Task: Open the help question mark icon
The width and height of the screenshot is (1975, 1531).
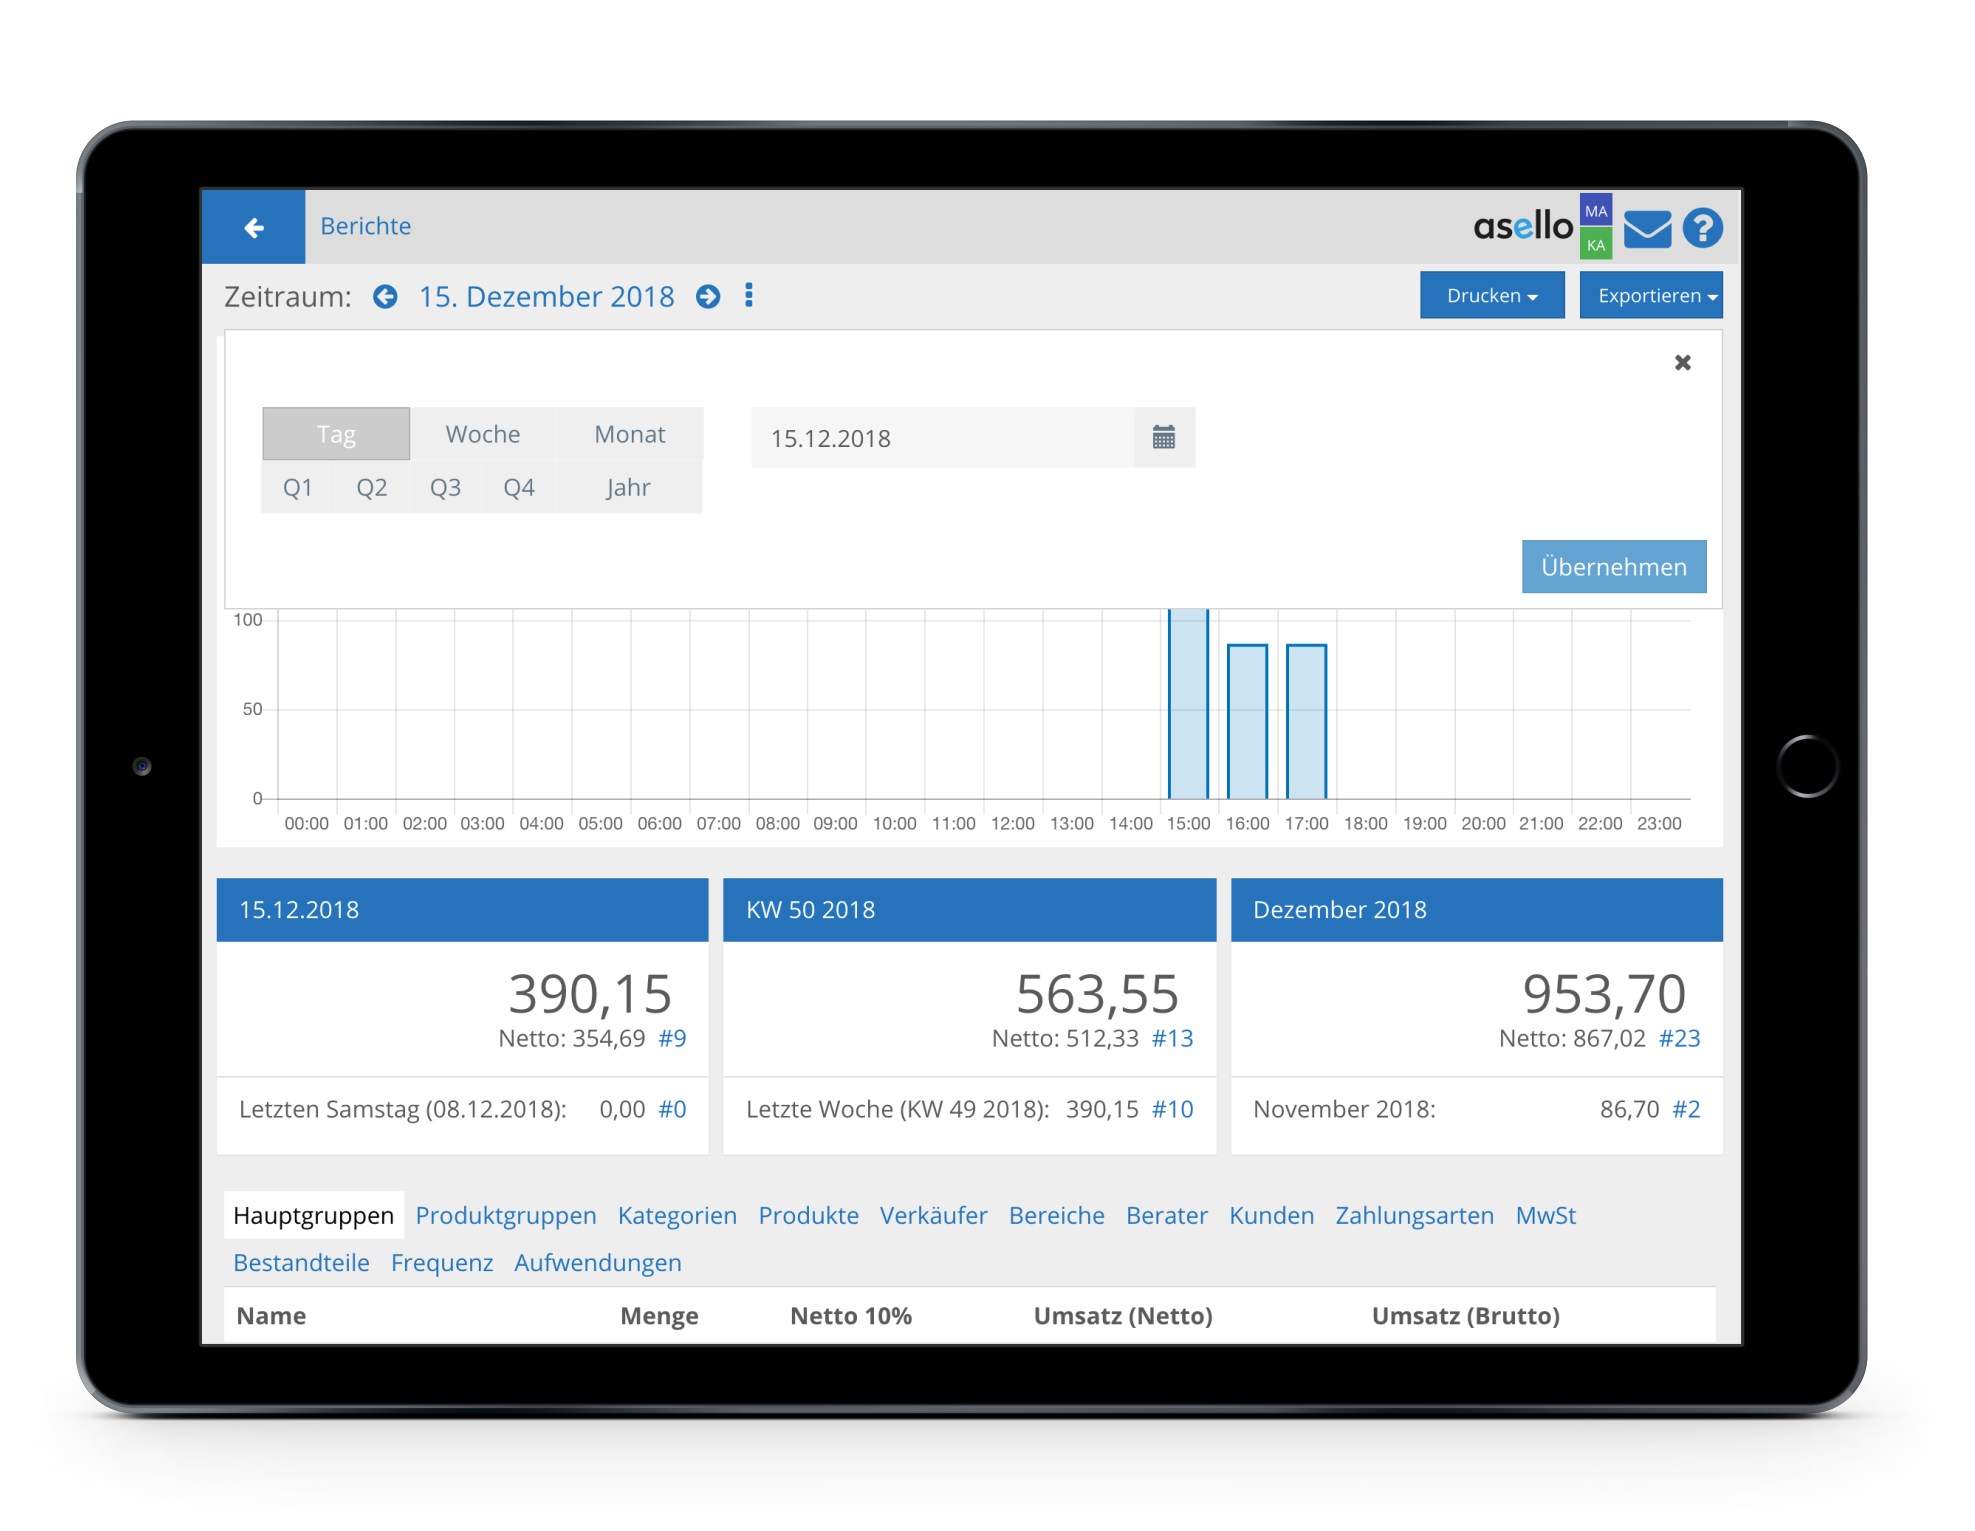Action: tap(1702, 228)
